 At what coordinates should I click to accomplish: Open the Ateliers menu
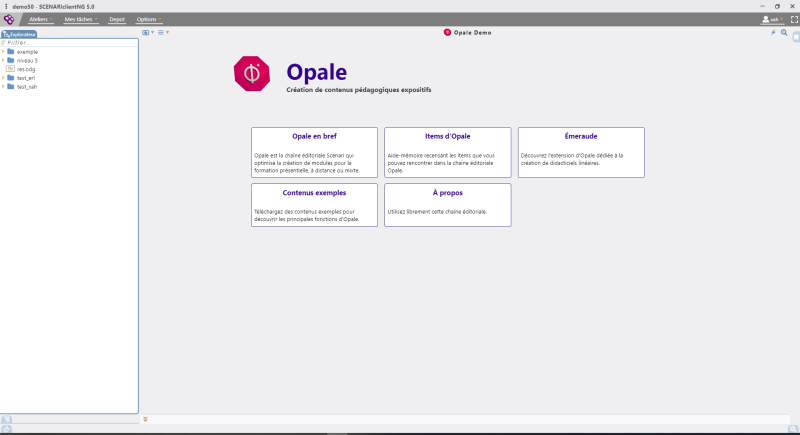[41, 19]
